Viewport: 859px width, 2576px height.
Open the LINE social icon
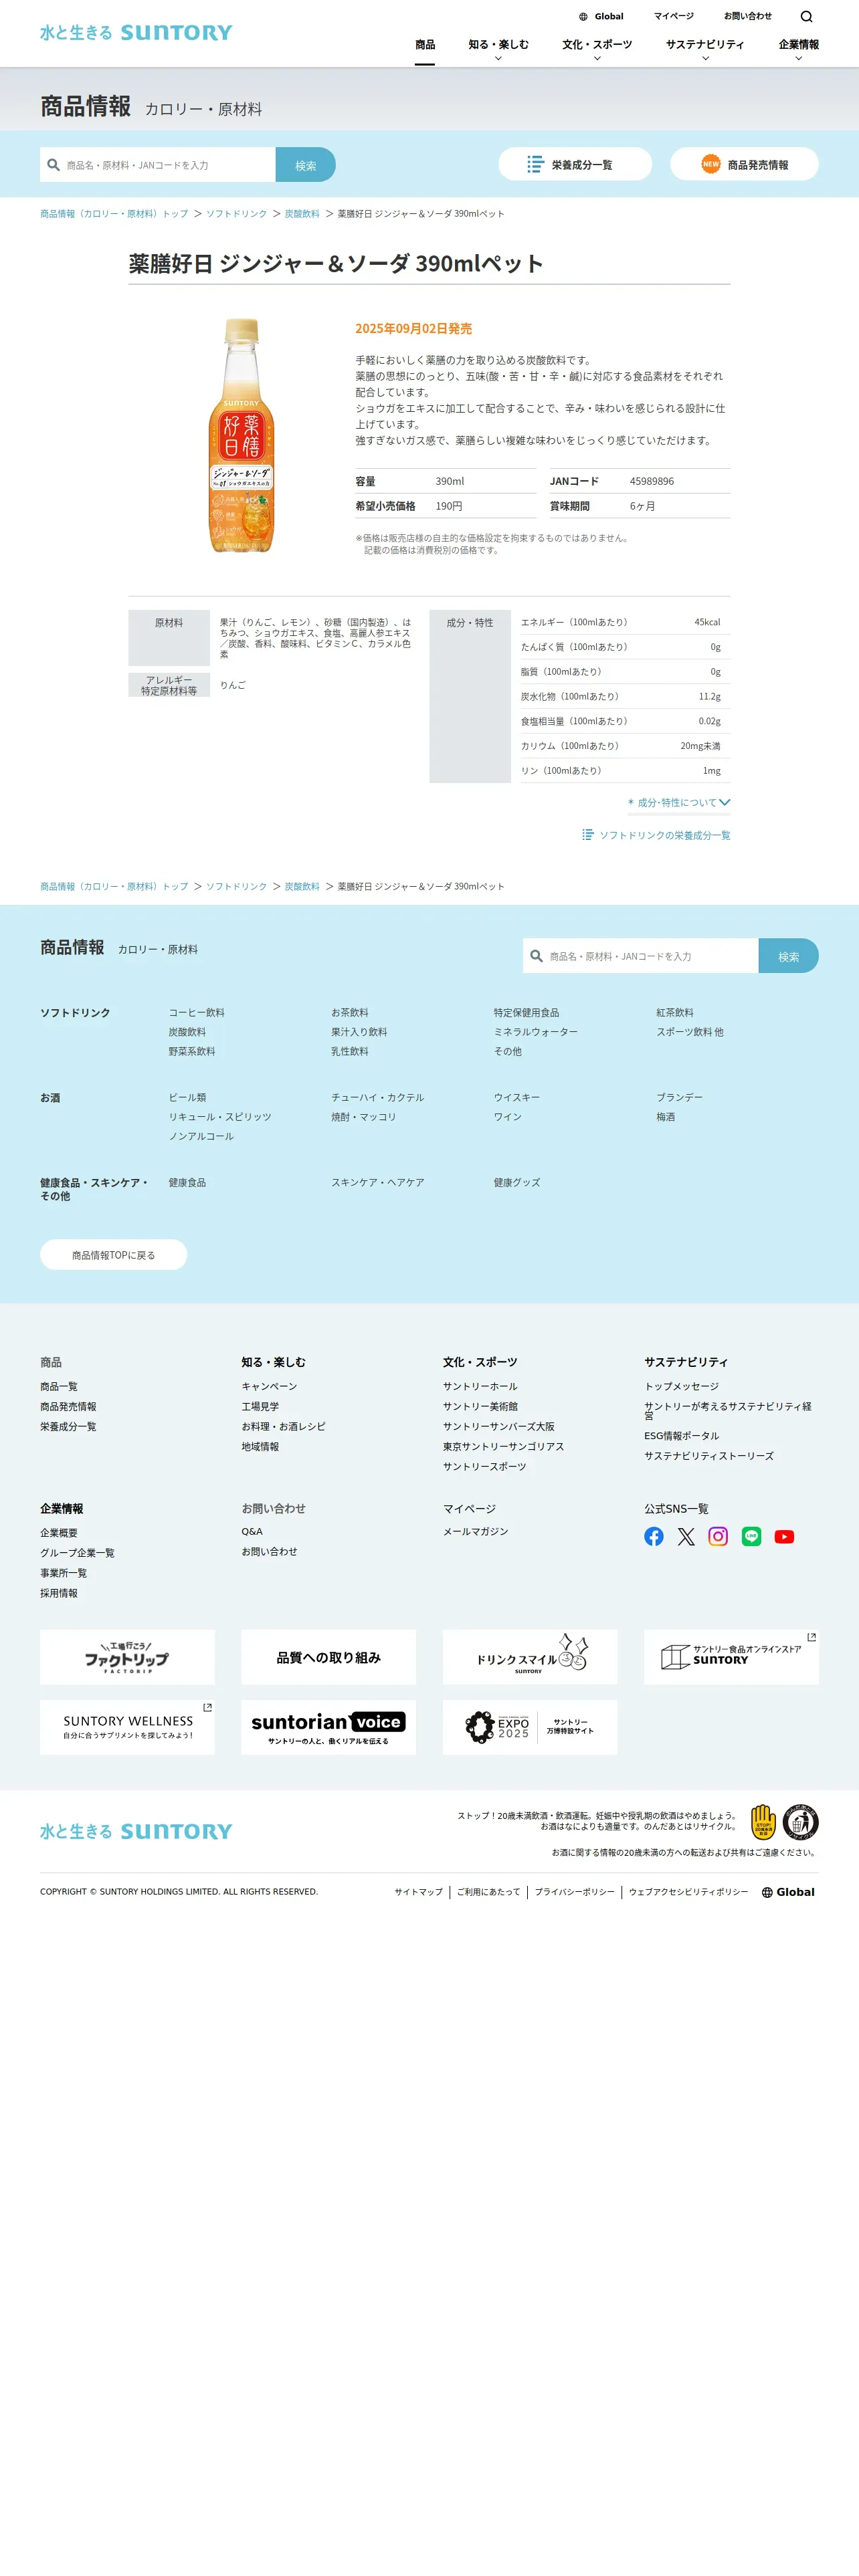tap(751, 1536)
